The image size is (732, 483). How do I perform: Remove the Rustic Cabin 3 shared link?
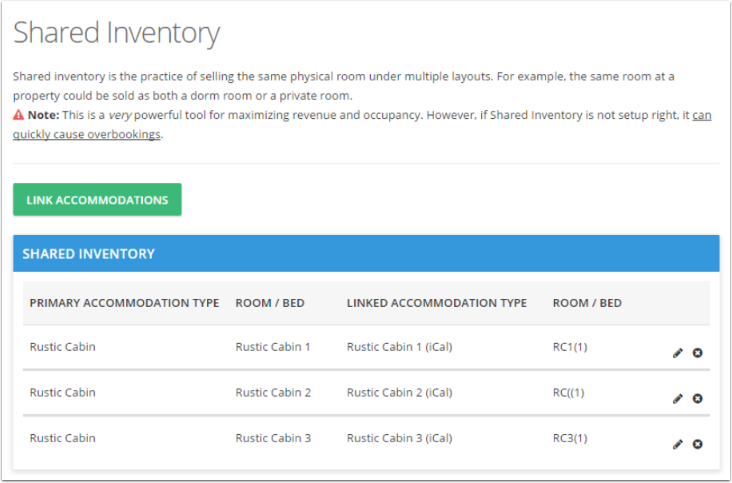pyautogui.click(x=697, y=444)
